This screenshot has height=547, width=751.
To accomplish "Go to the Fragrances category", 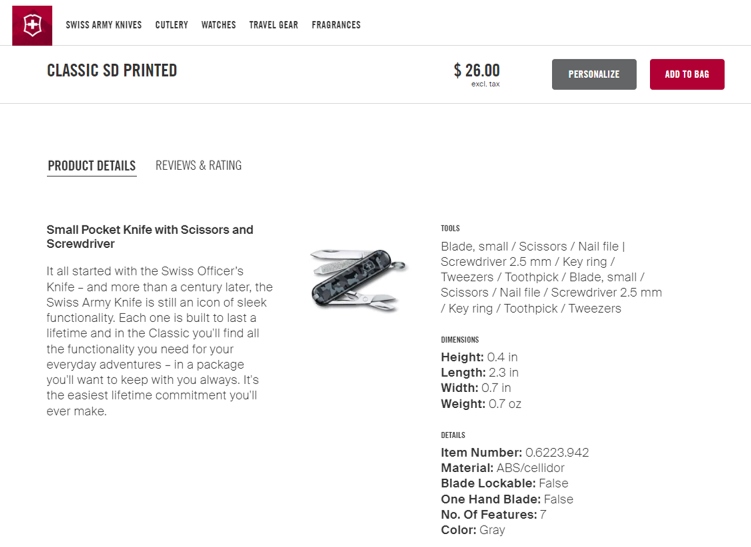I will tap(336, 25).
